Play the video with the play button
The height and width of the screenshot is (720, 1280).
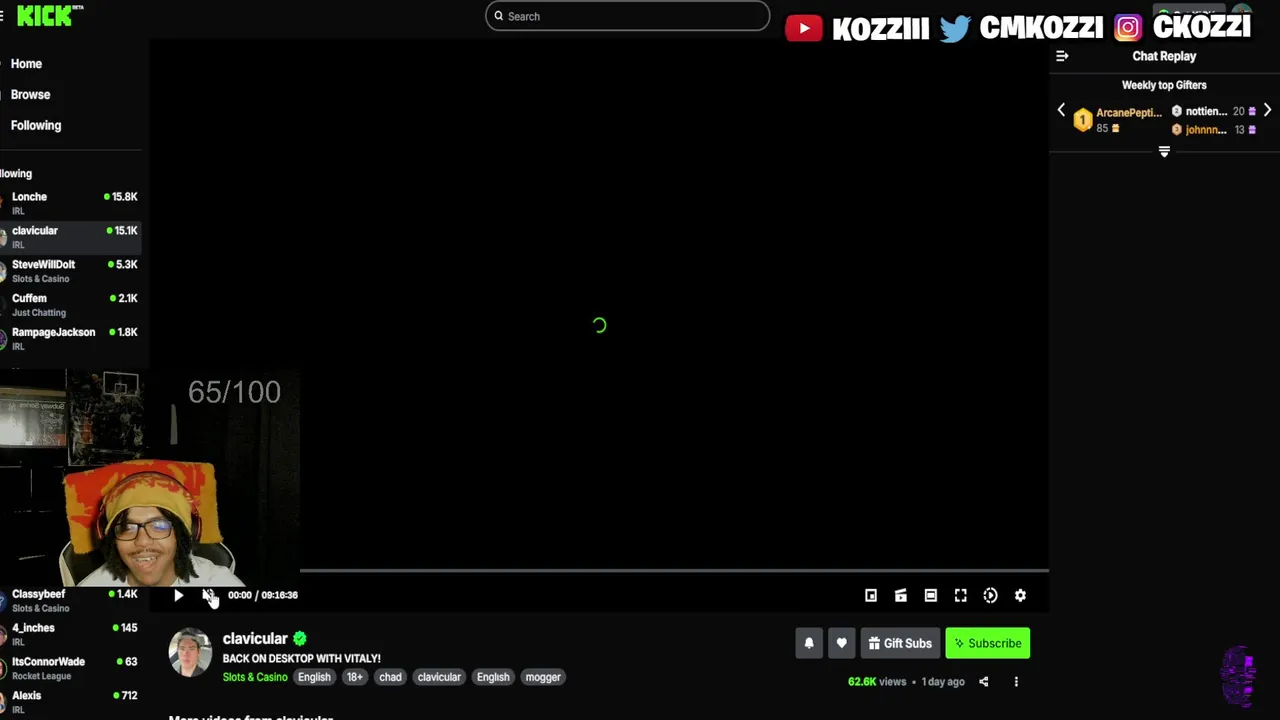178,595
